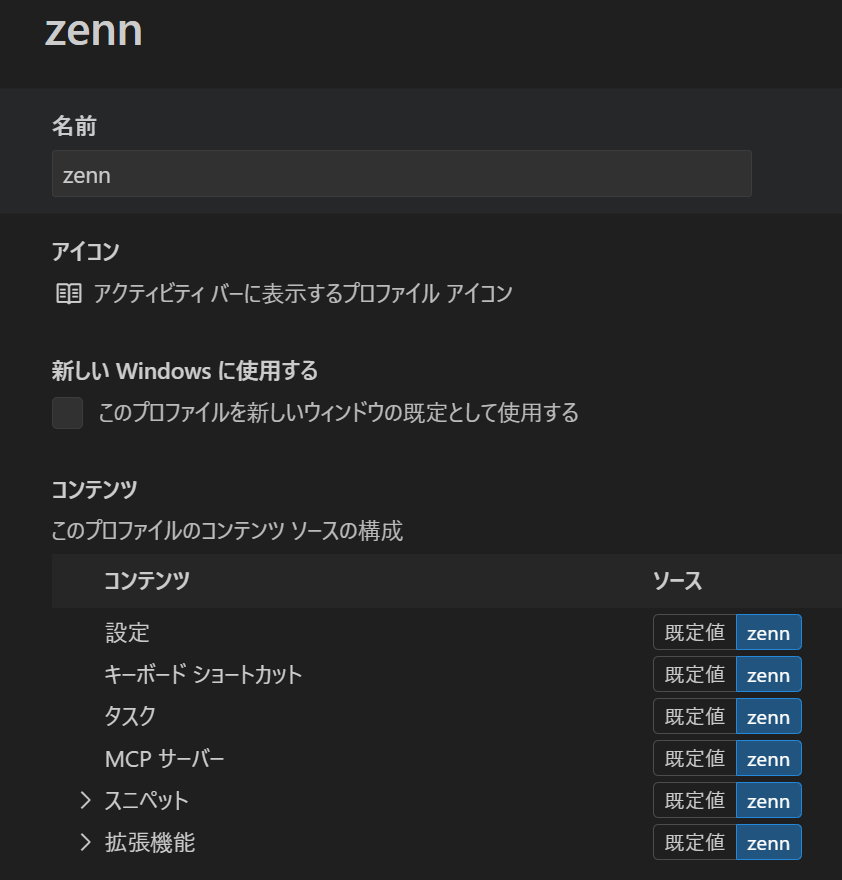Set キーボード ショートカット source to 既定値
This screenshot has width=842, height=880.
[694, 674]
